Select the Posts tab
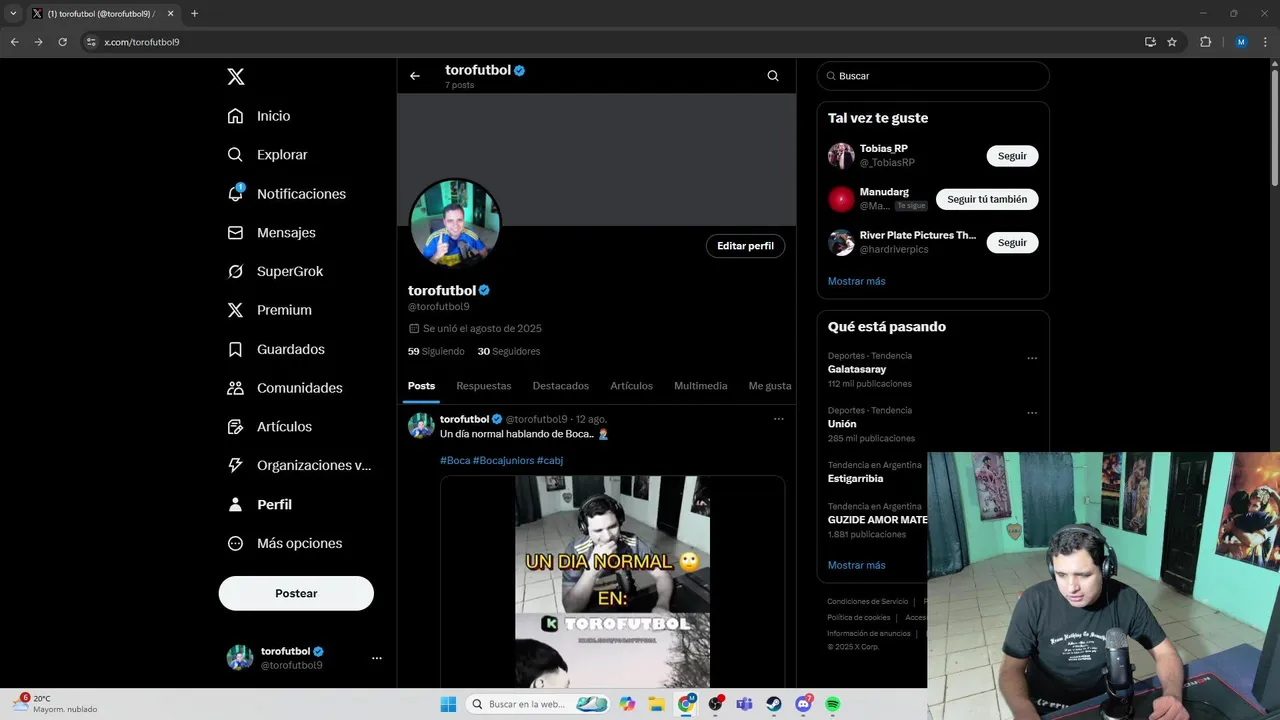The image size is (1280, 720). pyautogui.click(x=421, y=386)
